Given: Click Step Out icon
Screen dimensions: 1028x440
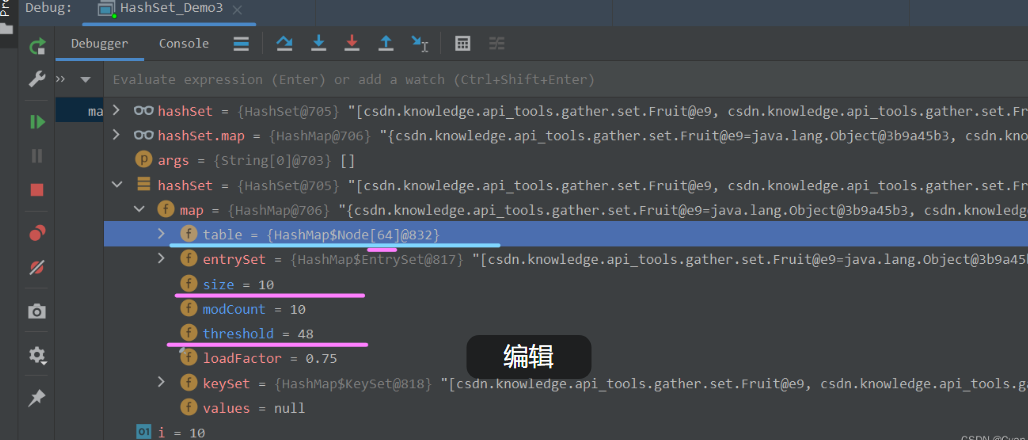Looking at the screenshot, I should pyautogui.click(x=386, y=43).
